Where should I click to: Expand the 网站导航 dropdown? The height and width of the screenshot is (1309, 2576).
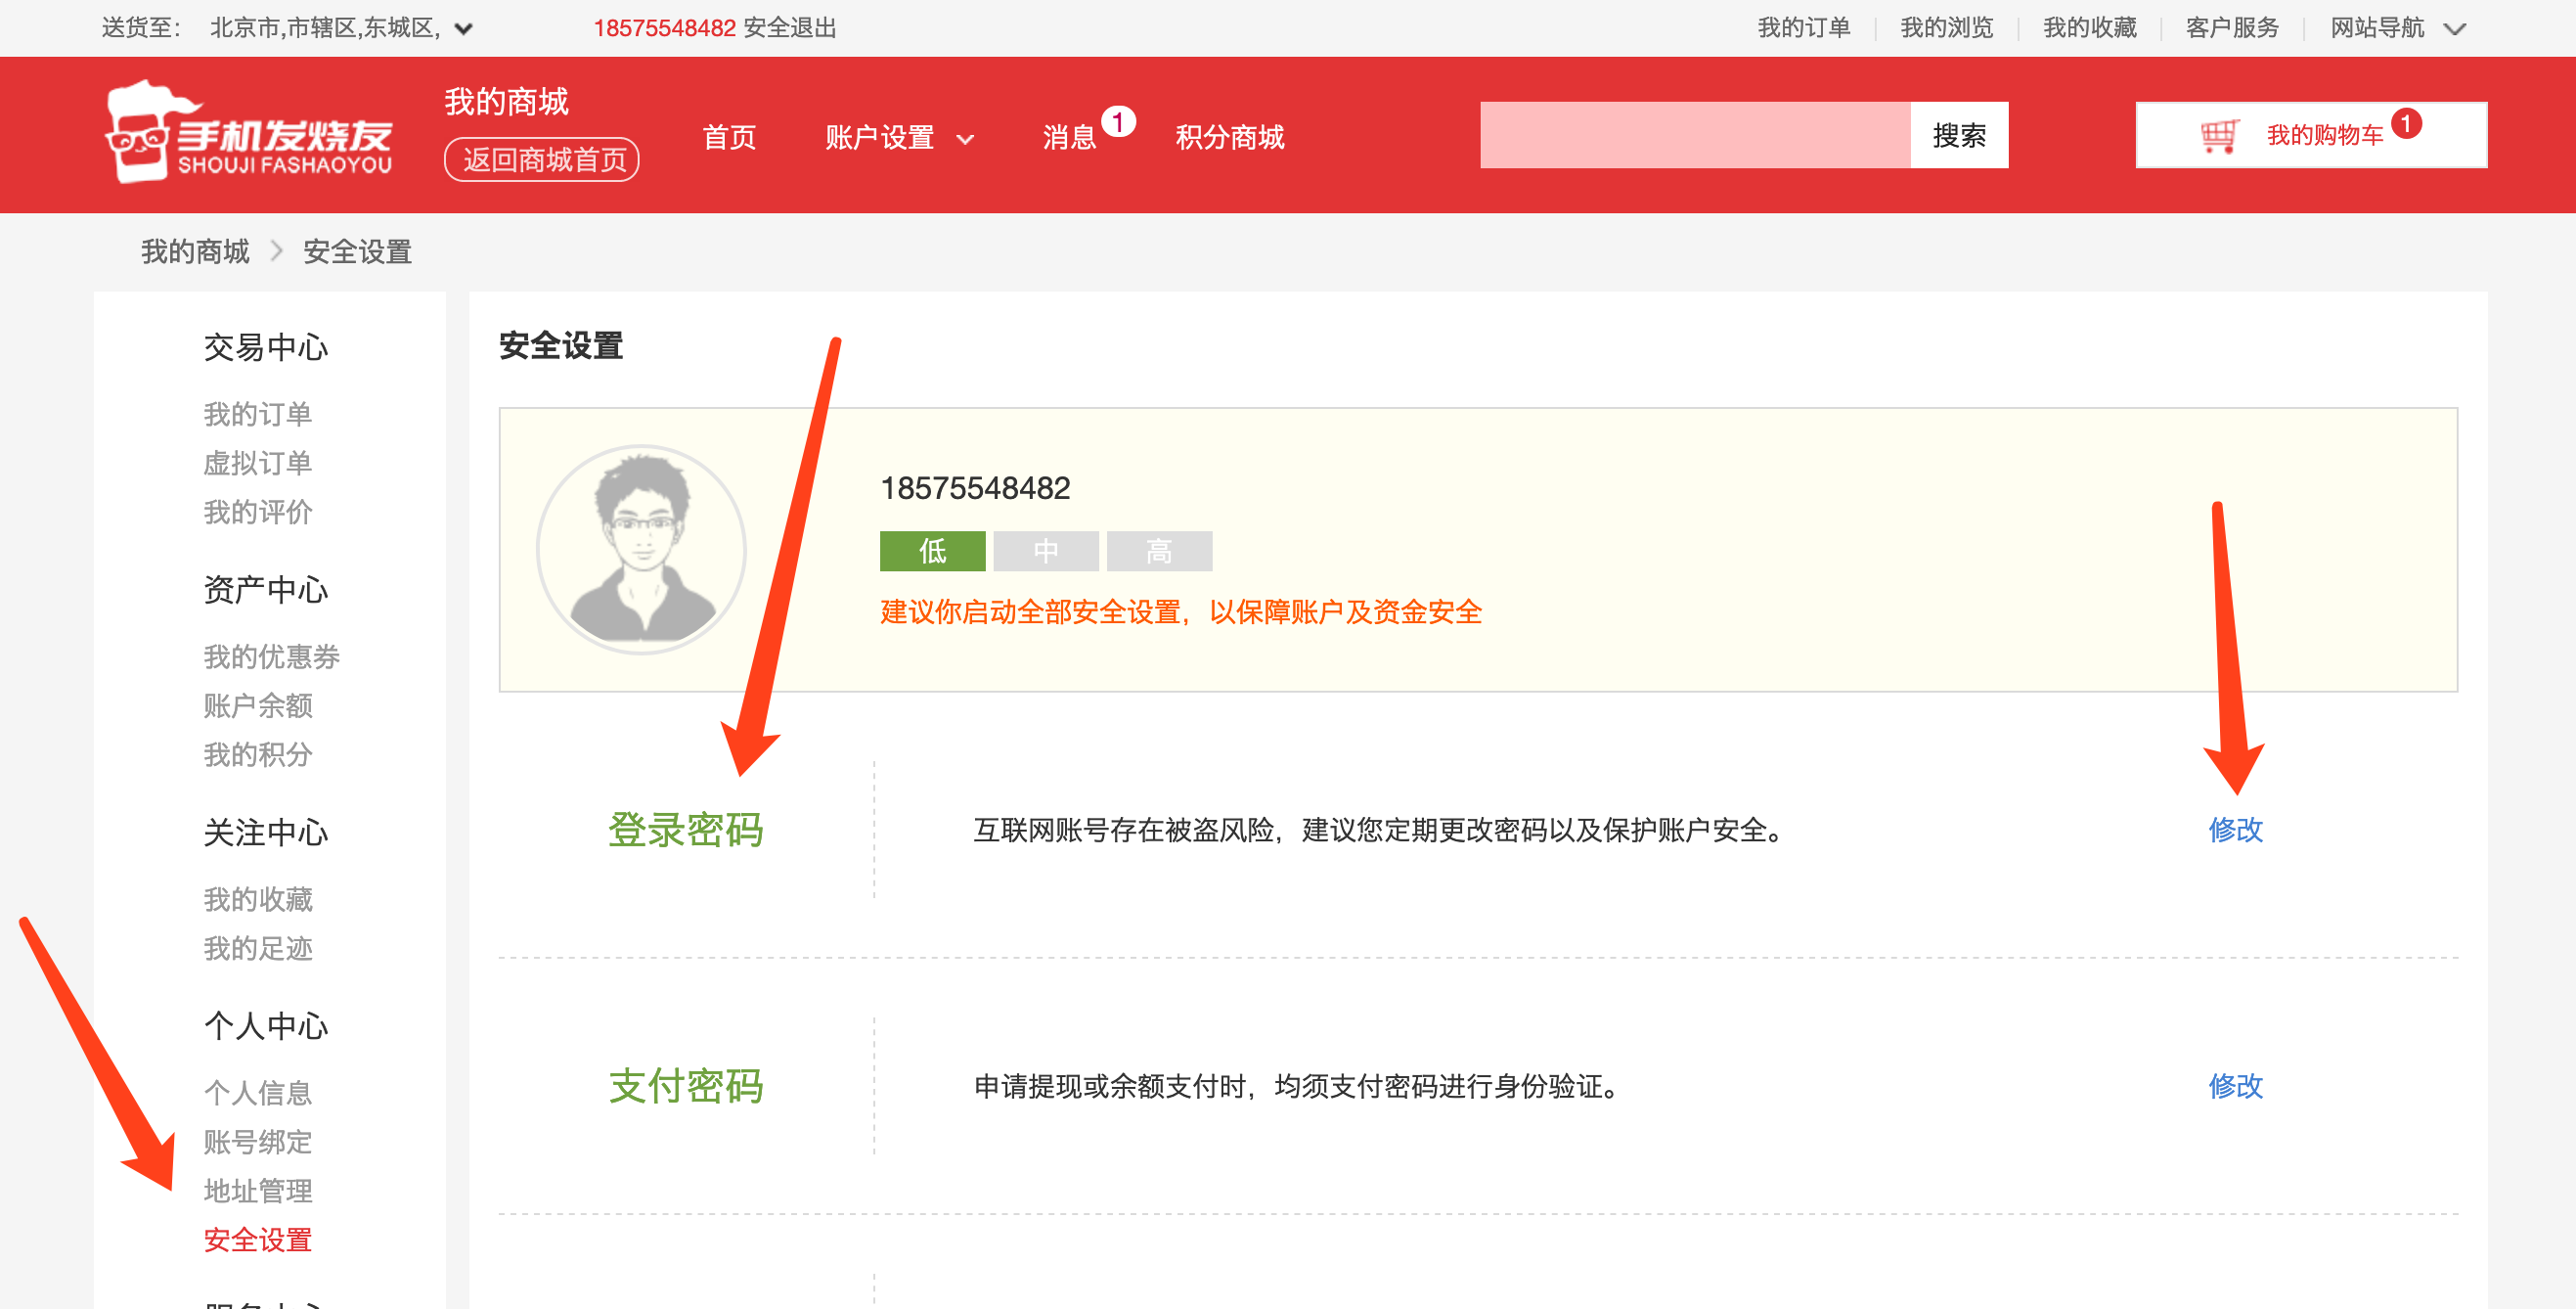click(x=2455, y=29)
